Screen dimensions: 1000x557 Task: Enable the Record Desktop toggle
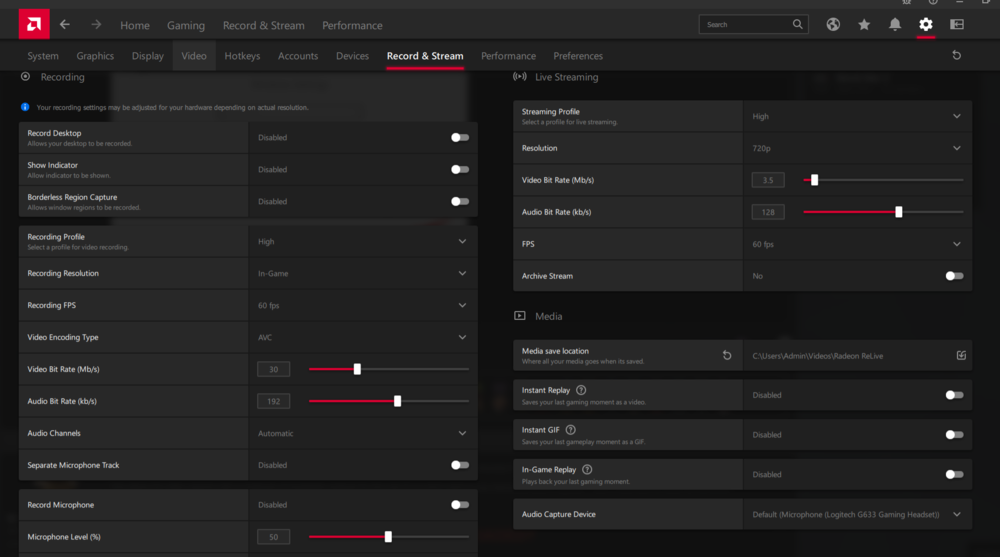point(459,138)
